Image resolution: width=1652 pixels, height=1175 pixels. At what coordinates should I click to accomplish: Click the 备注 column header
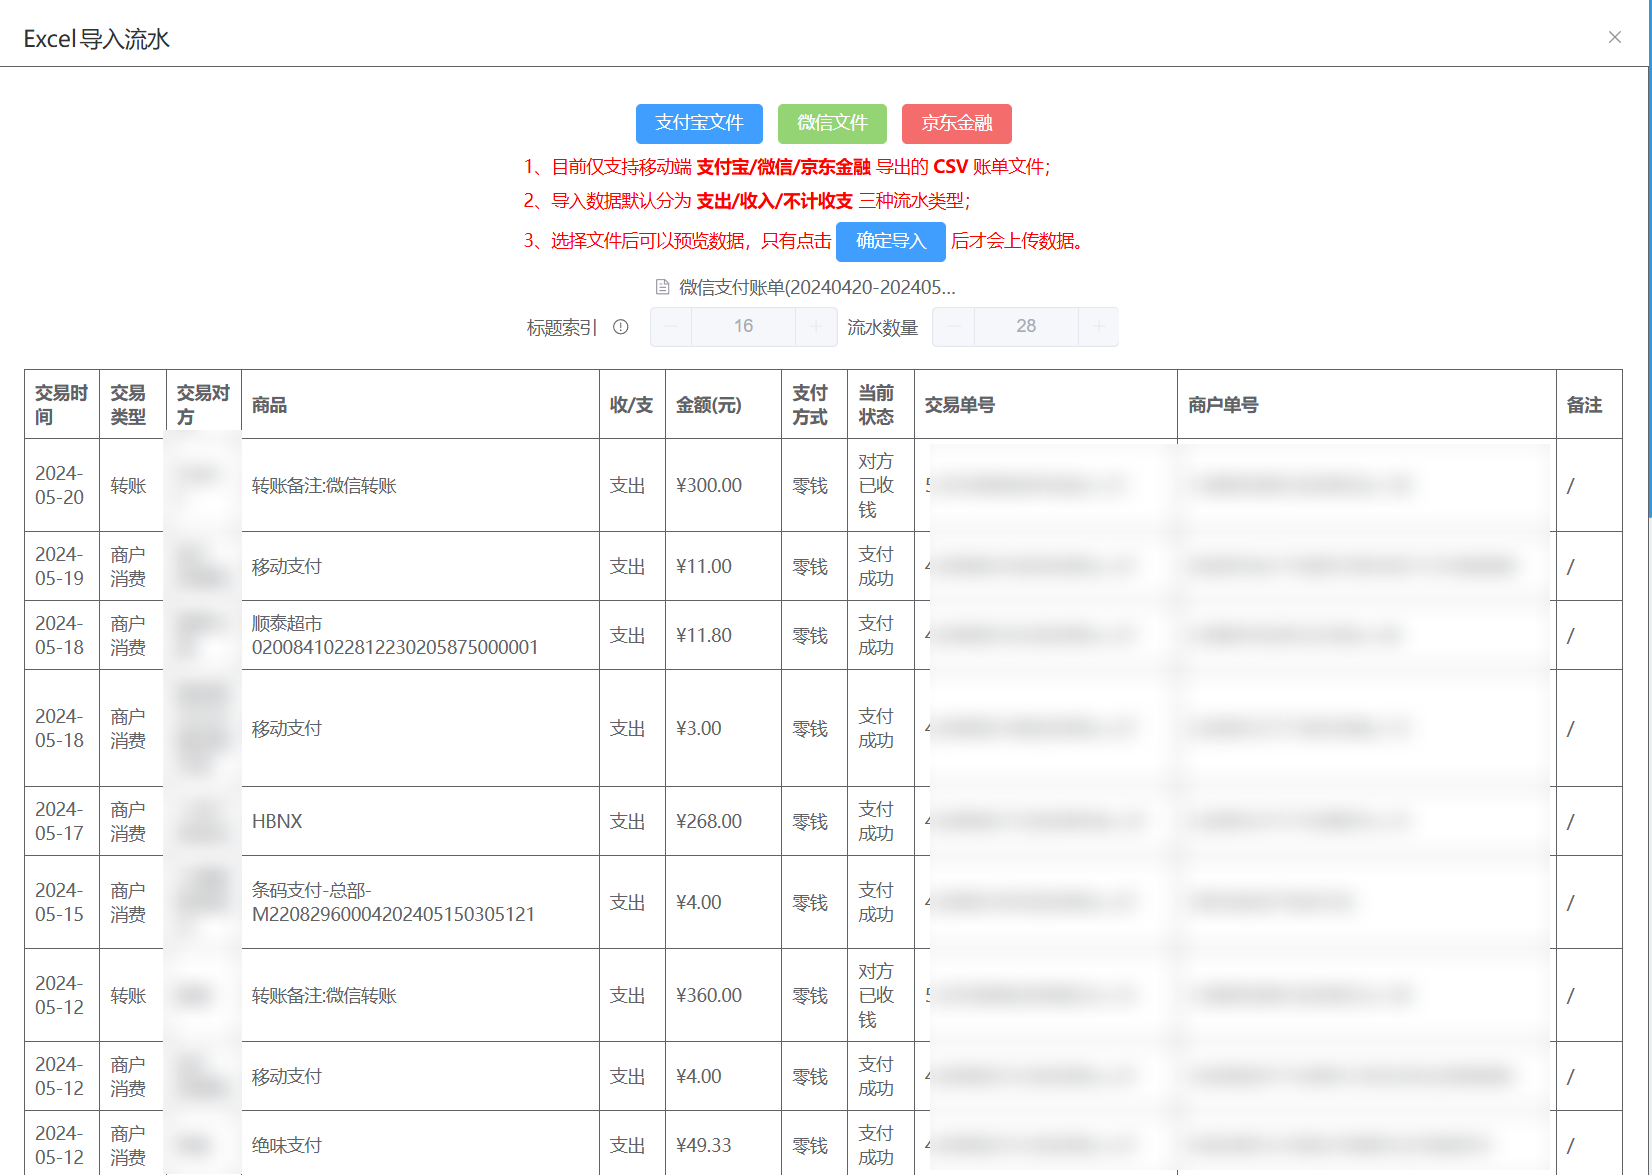click(1589, 405)
